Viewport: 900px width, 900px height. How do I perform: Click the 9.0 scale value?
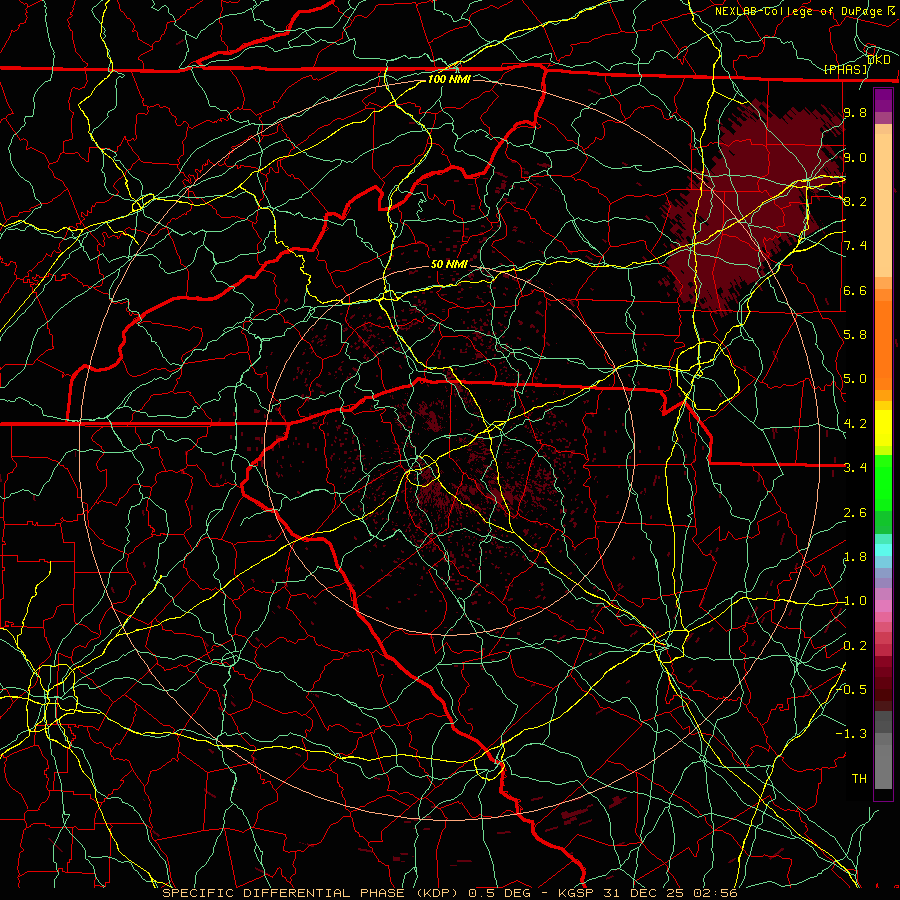(x=855, y=157)
